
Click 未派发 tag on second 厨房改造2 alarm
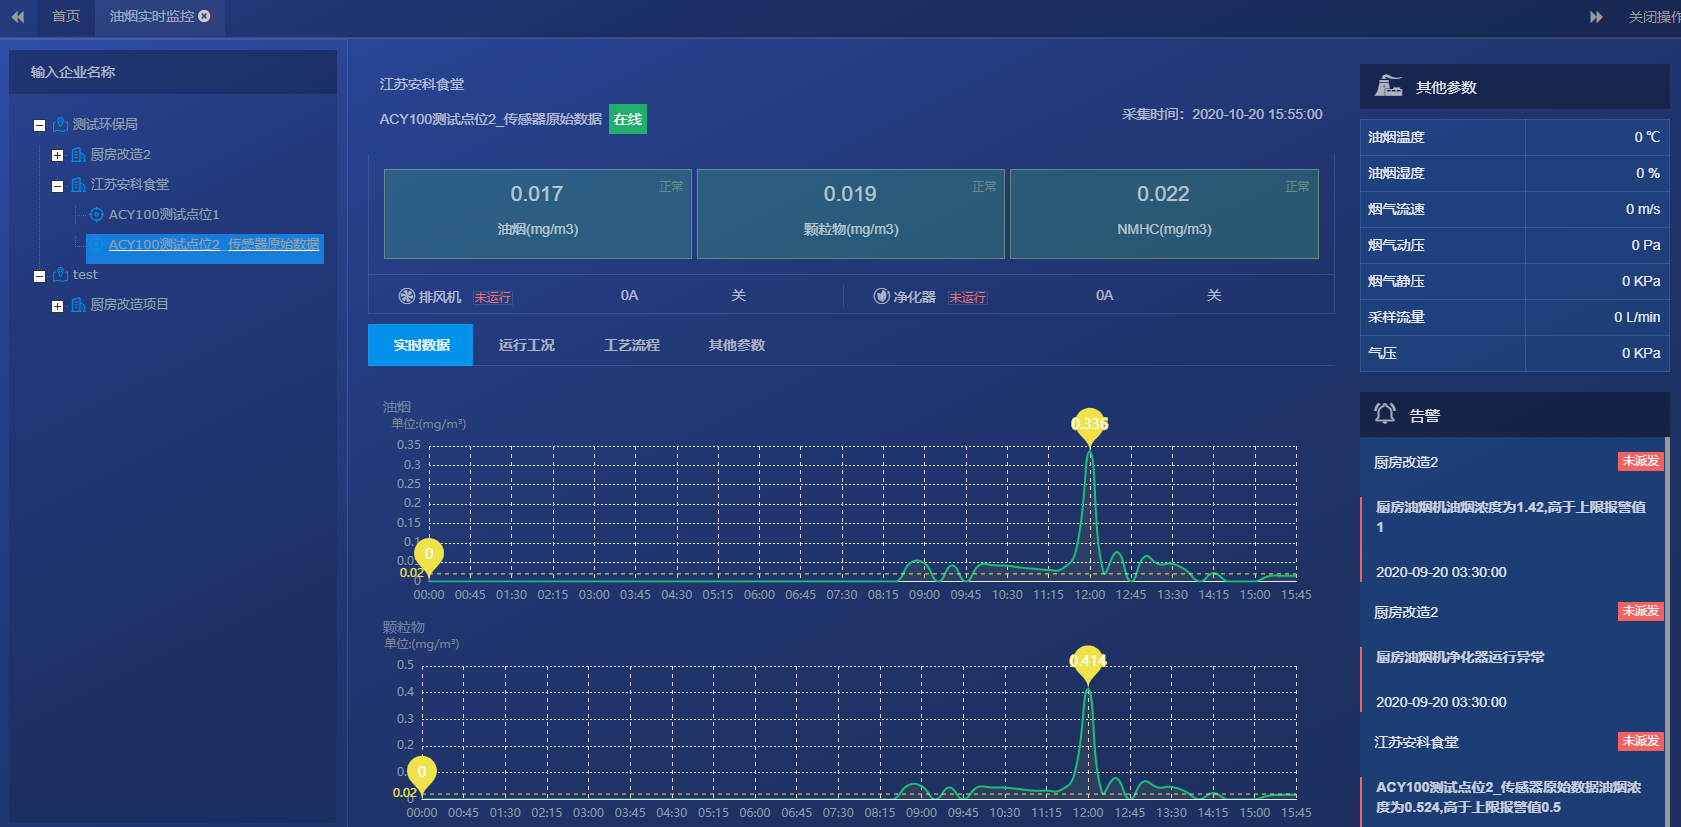[1641, 611]
